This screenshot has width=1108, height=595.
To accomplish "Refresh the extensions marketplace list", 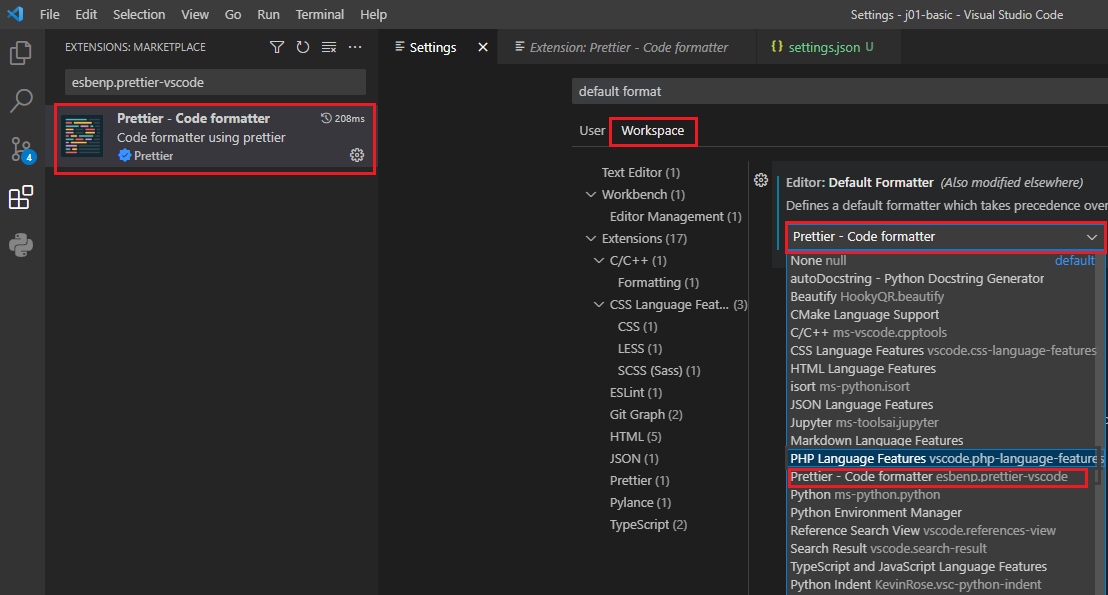I will point(303,47).
